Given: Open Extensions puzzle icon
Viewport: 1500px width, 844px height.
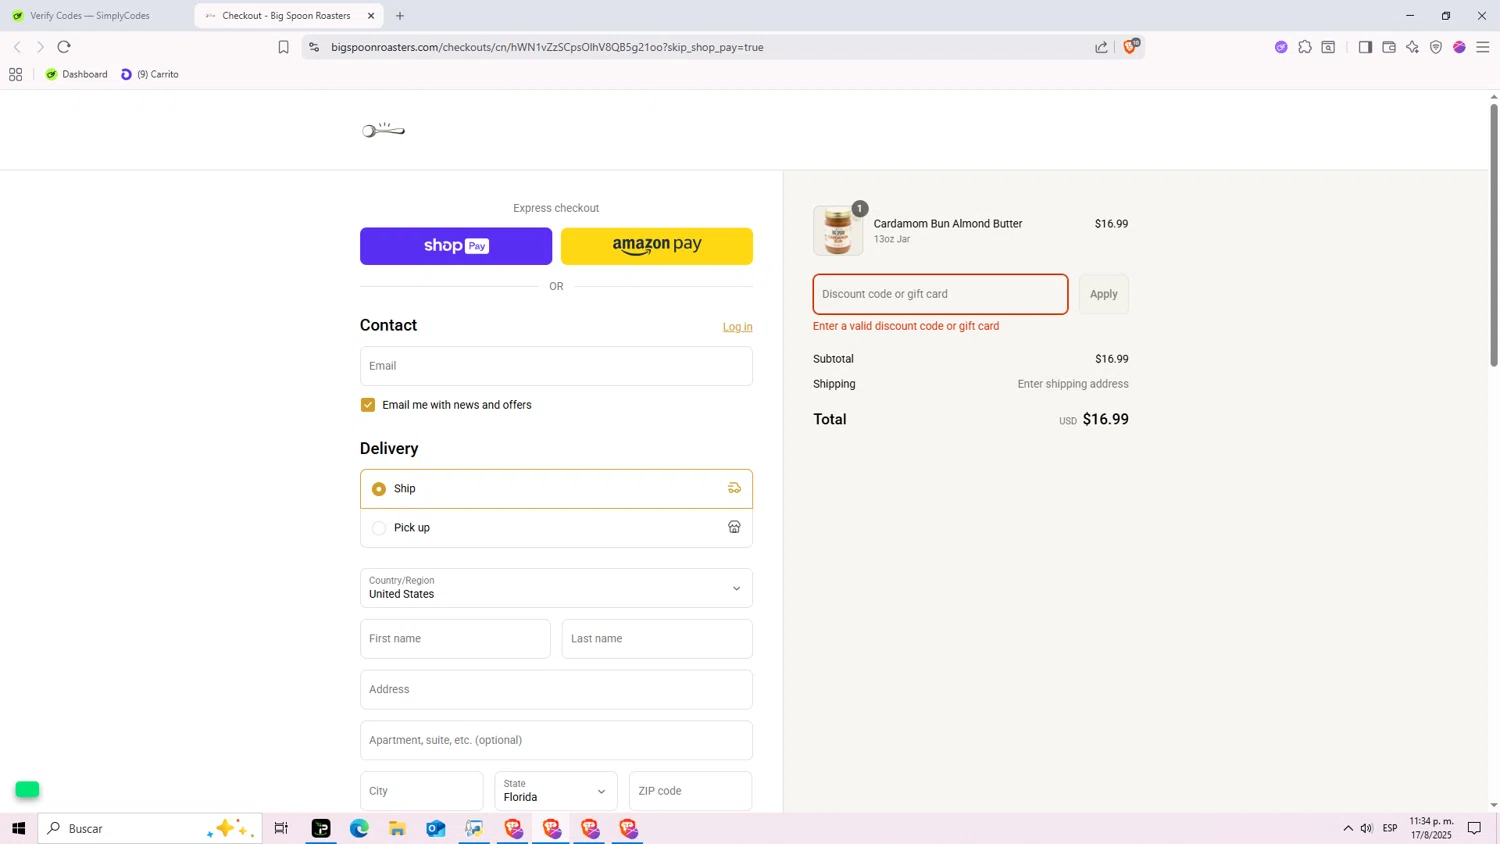Looking at the screenshot, I should click(x=1305, y=47).
